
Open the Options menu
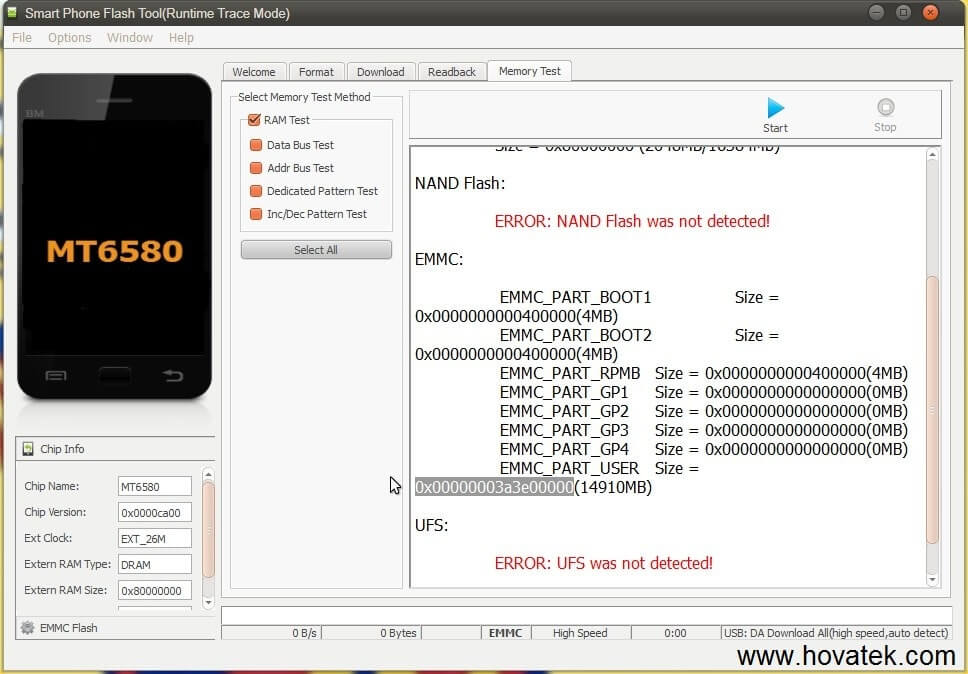tap(69, 37)
